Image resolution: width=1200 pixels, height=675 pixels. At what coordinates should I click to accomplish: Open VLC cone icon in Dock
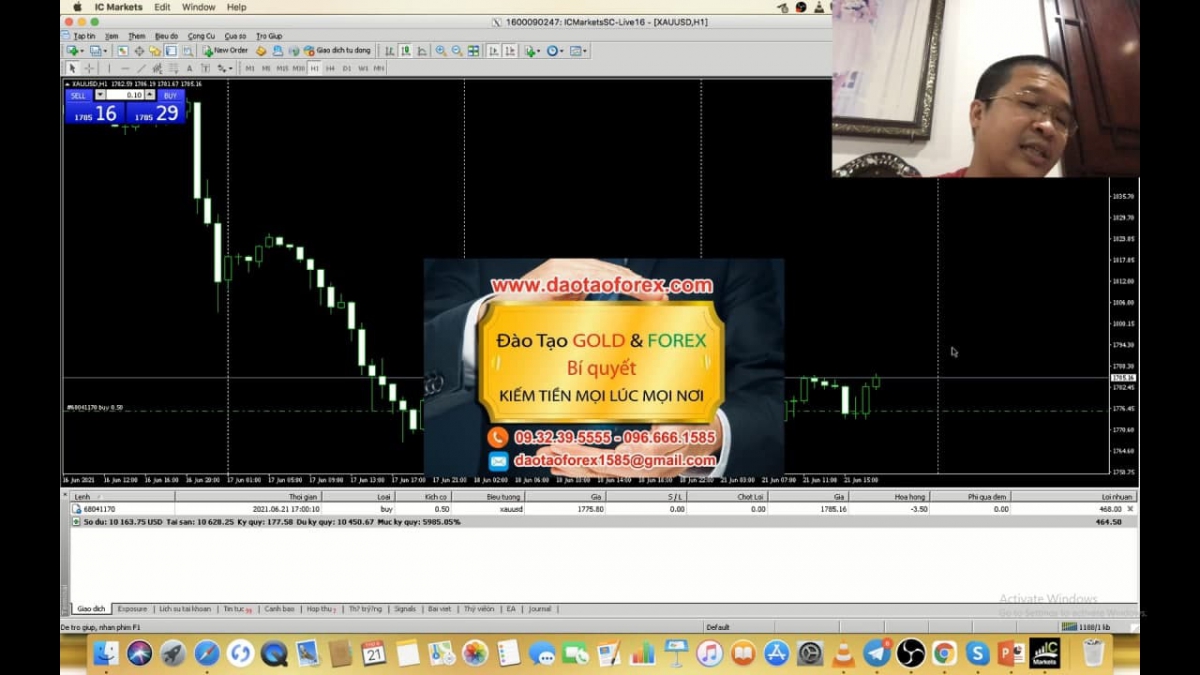pyautogui.click(x=843, y=654)
